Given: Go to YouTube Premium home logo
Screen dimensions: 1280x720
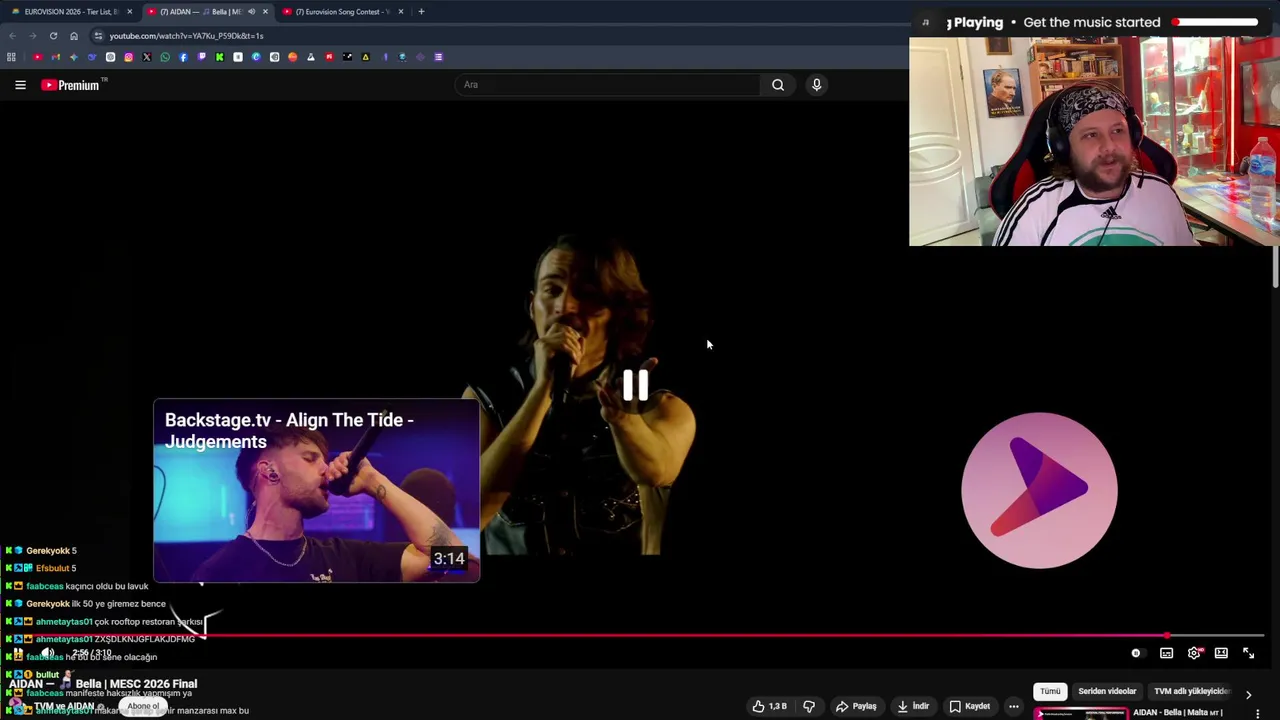Looking at the screenshot, I should click(70, 85).
